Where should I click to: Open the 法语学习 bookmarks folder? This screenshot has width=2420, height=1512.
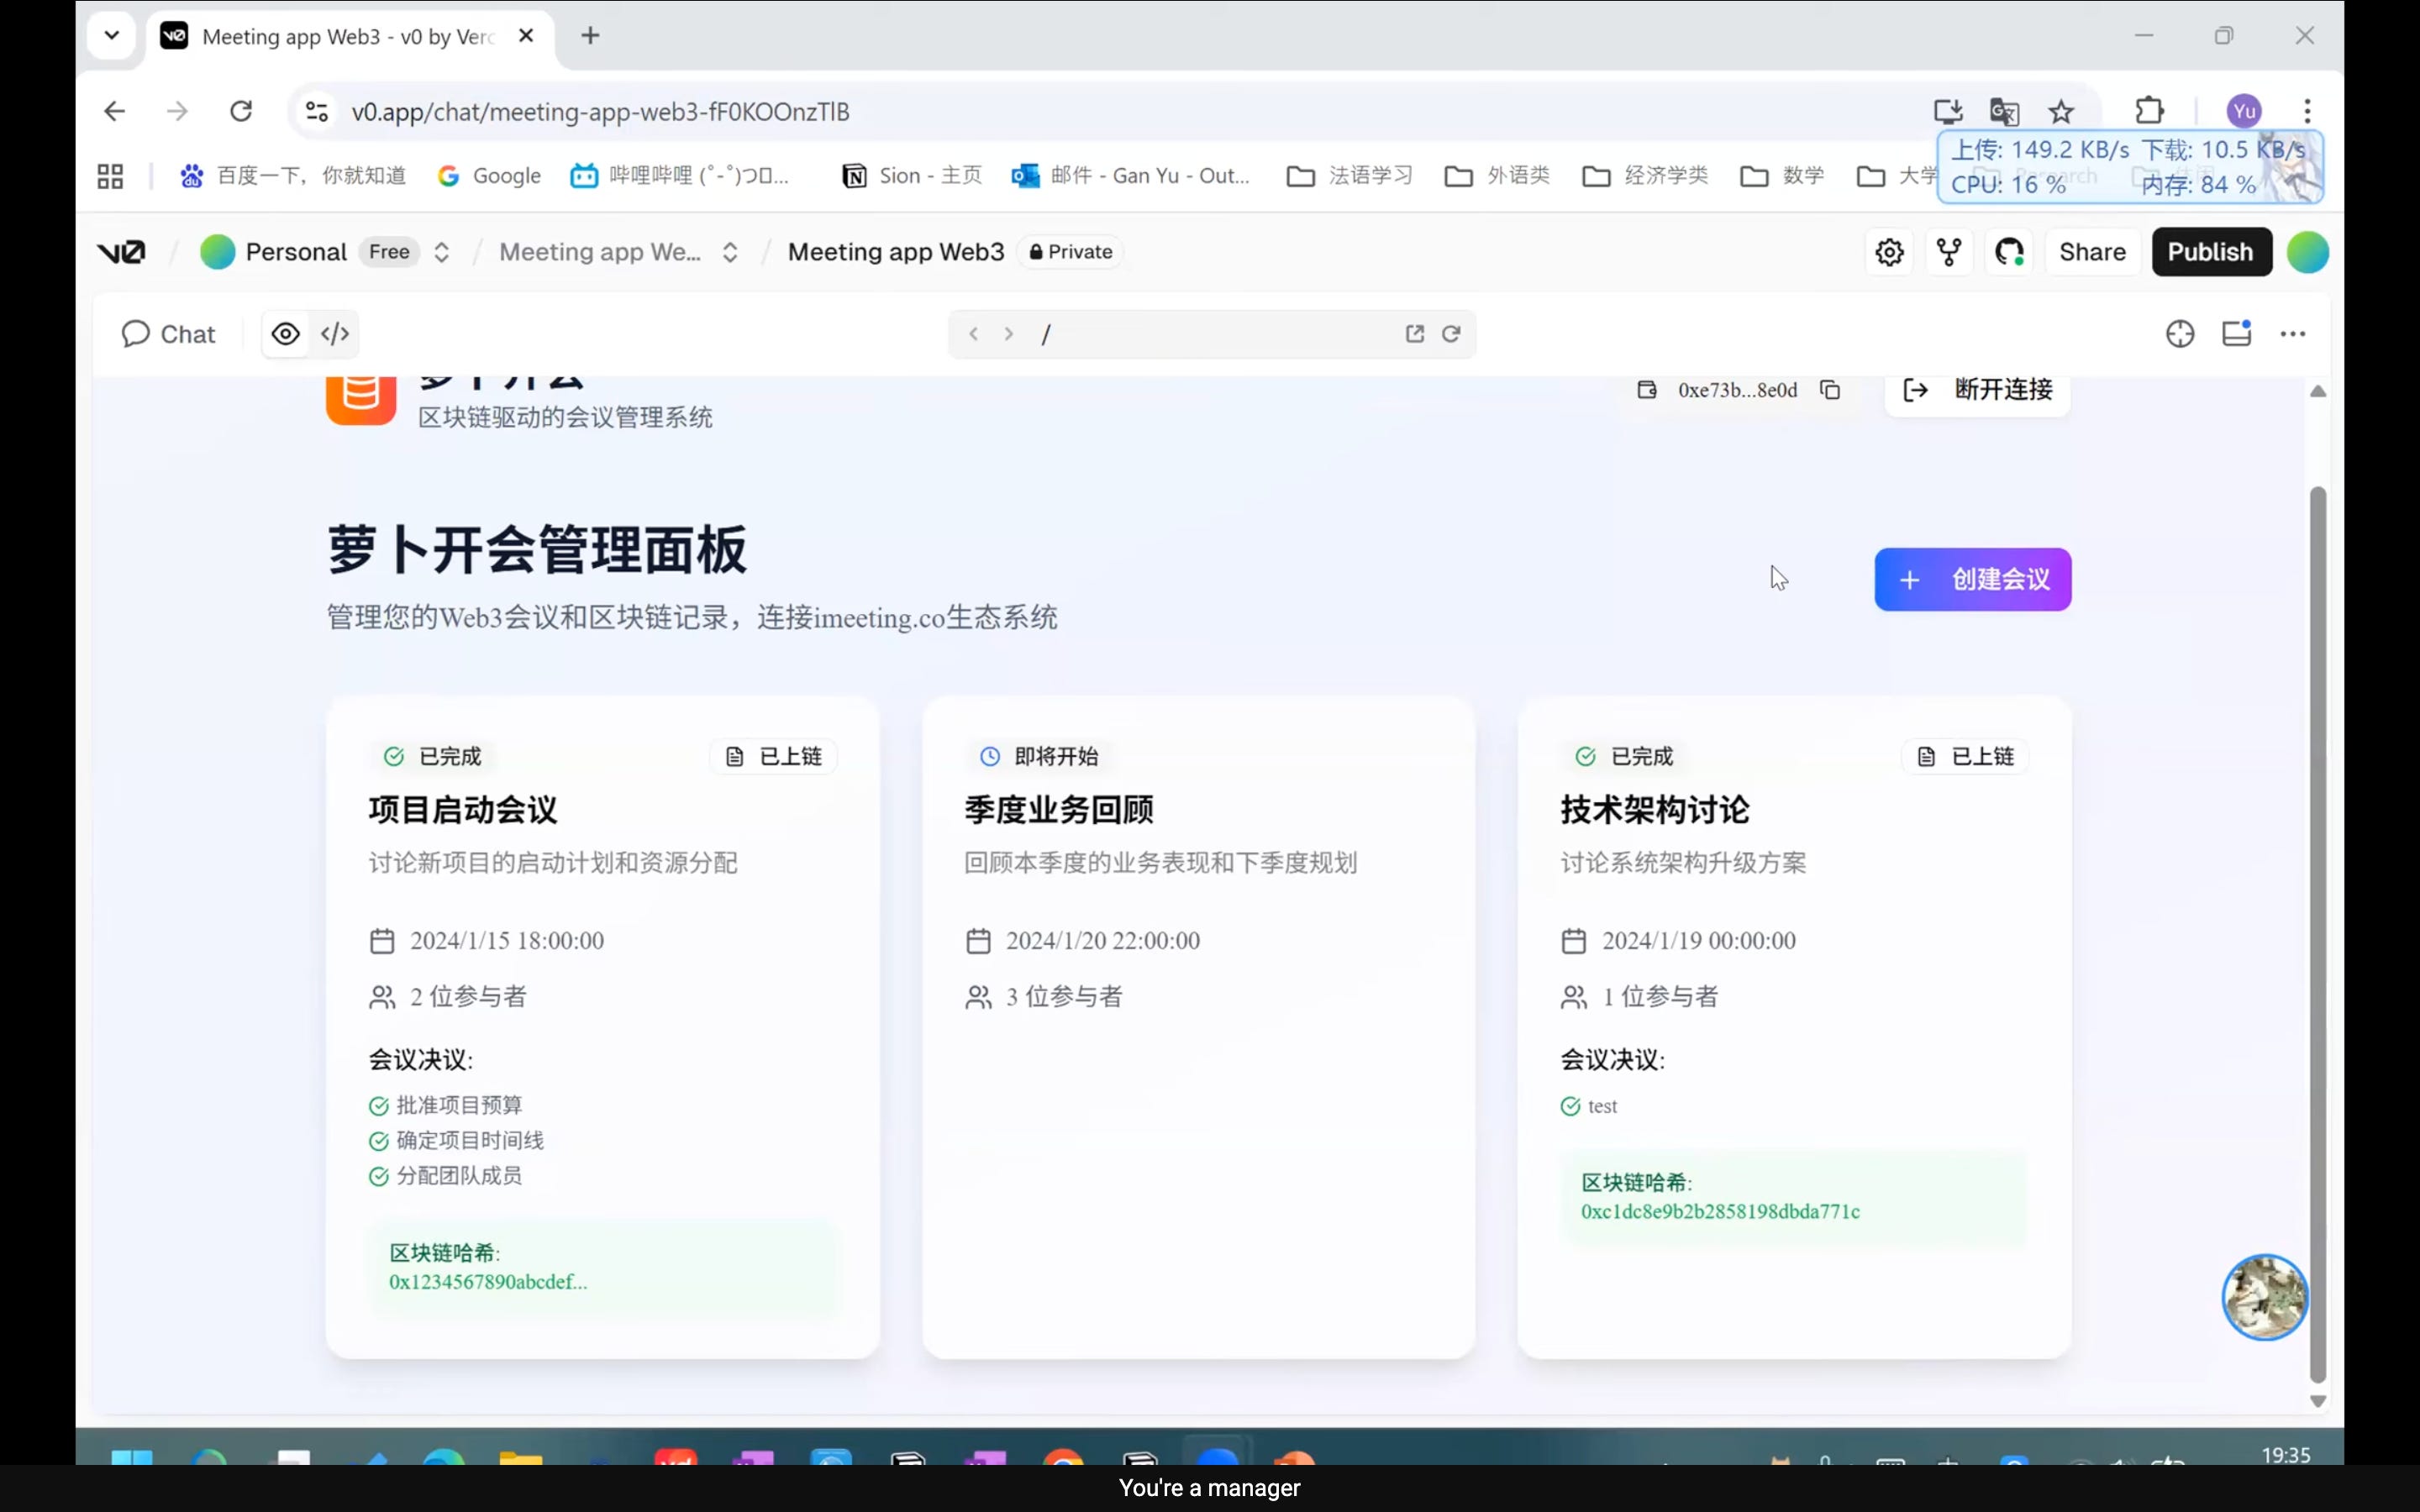(x=1350, y=176)
